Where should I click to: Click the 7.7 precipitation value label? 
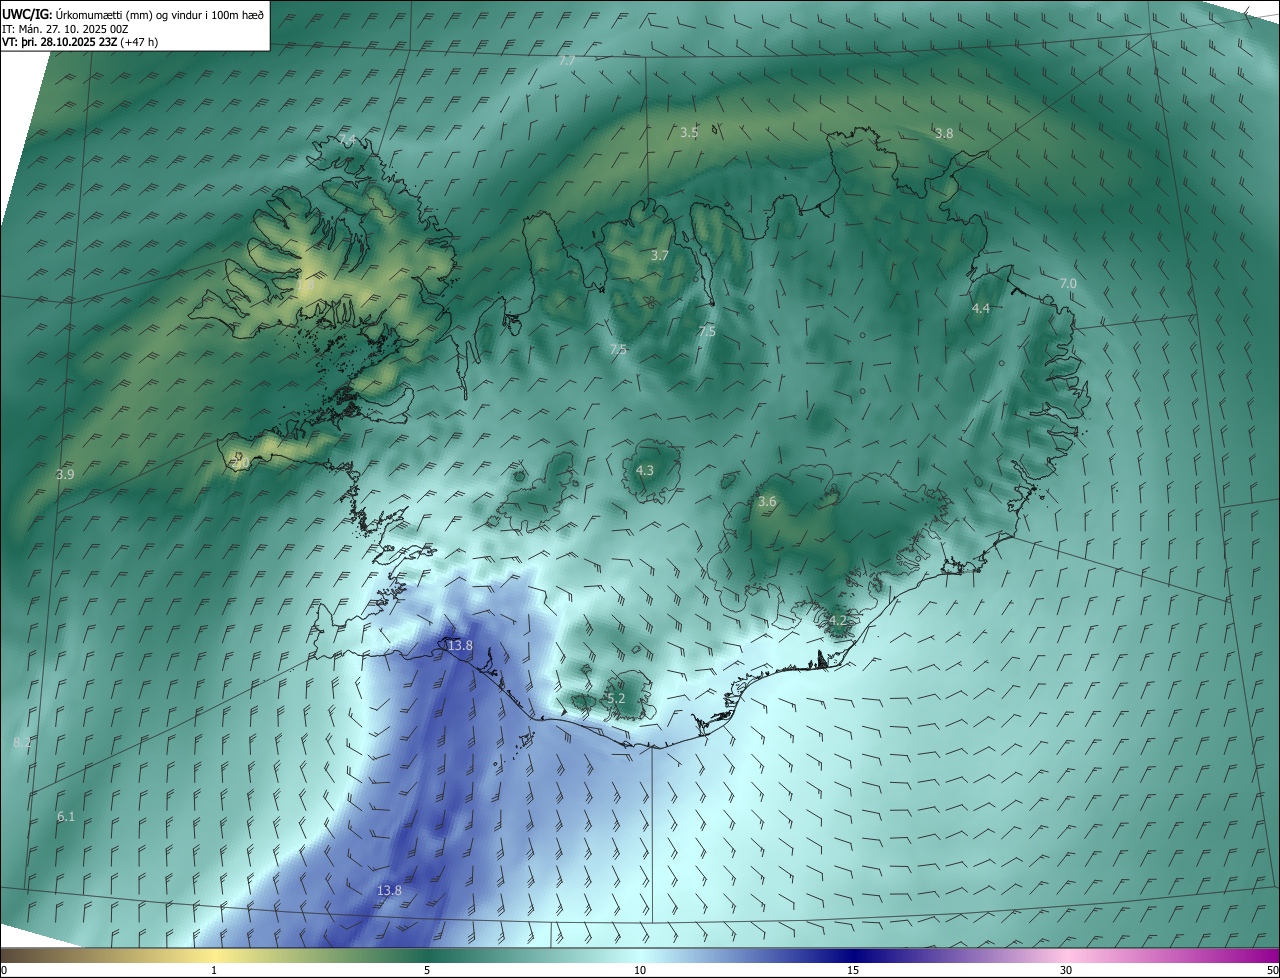(x=567, y=61)
